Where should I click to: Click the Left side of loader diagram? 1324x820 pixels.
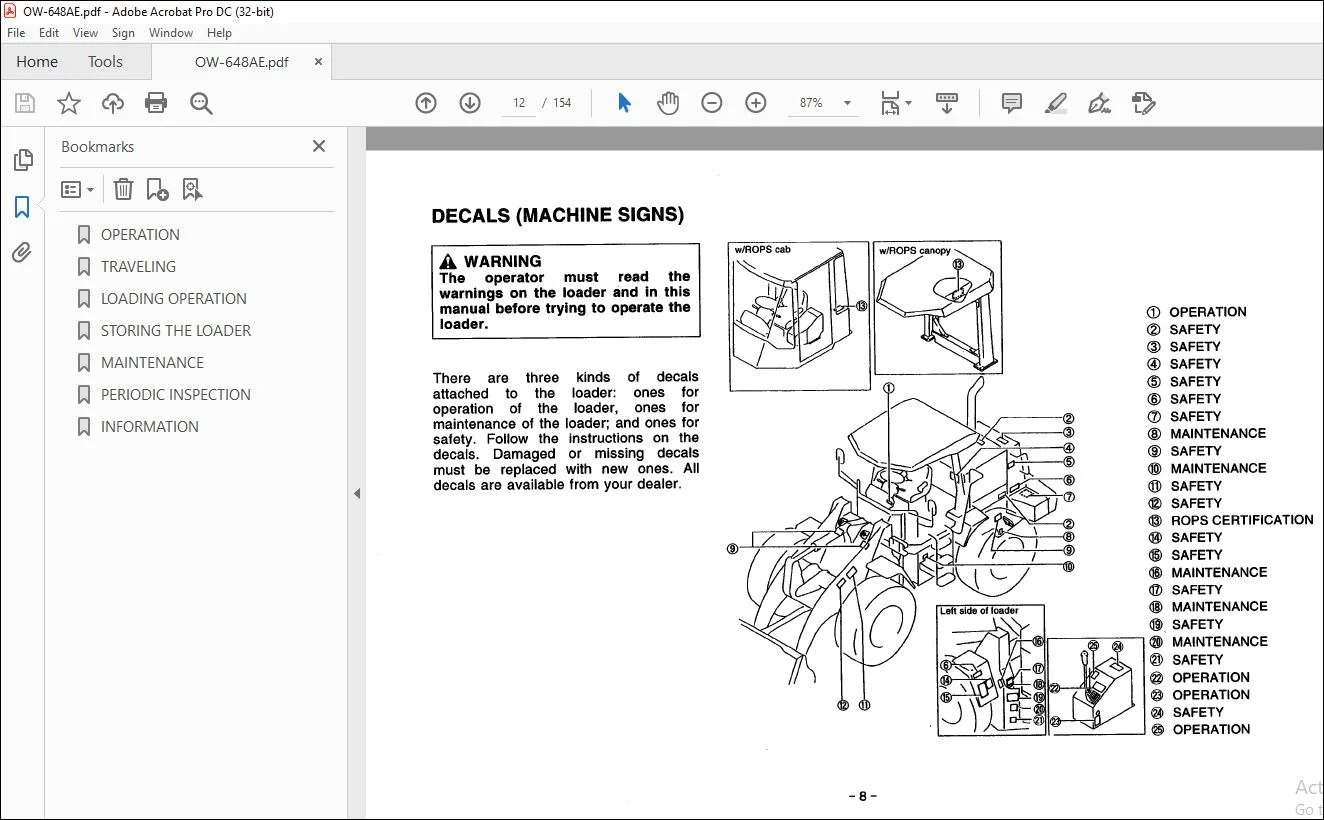pyautogui.click(x=991, y=669)
